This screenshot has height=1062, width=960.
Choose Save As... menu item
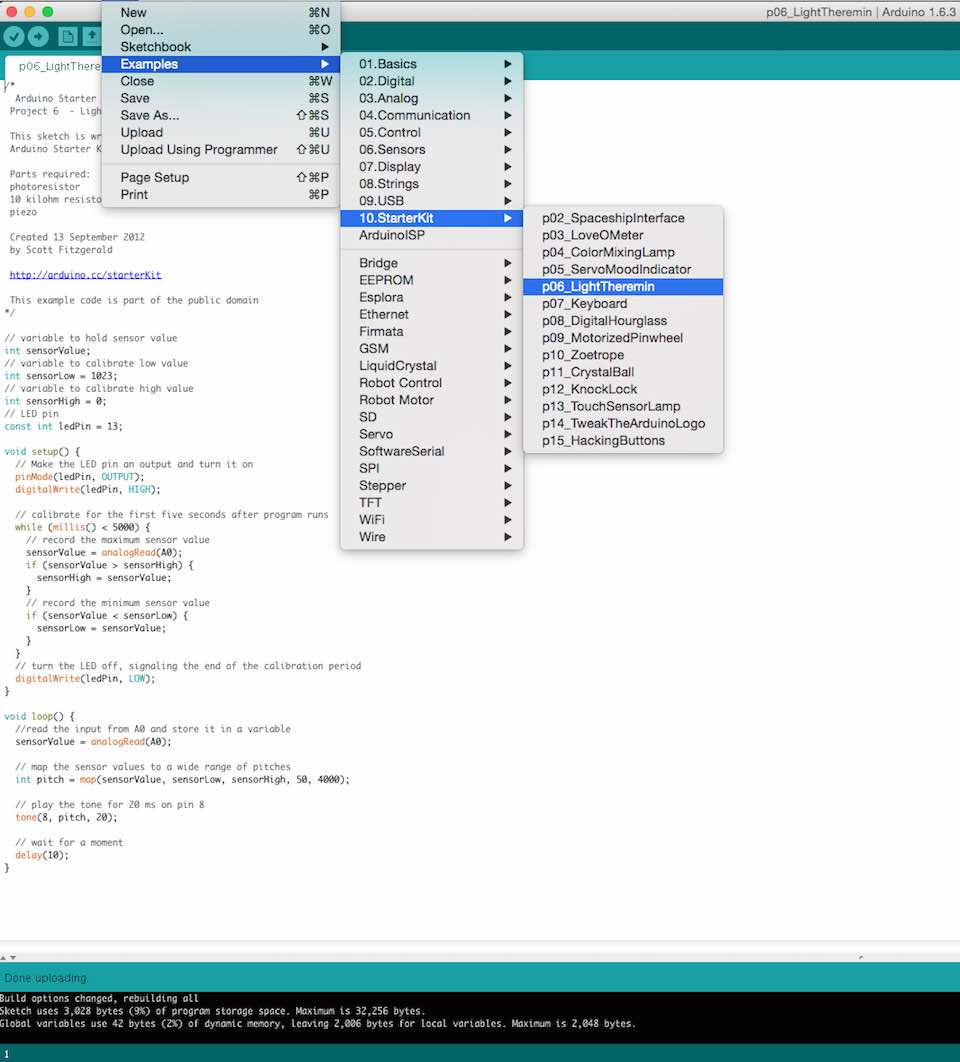point(221,115)
